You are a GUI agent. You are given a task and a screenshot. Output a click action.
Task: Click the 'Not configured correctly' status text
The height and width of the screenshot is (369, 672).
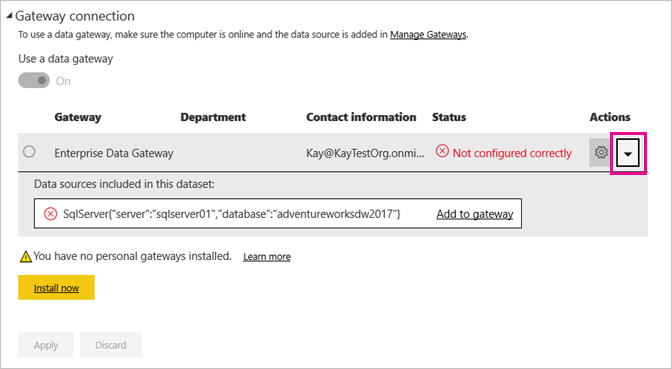(512, 153)
